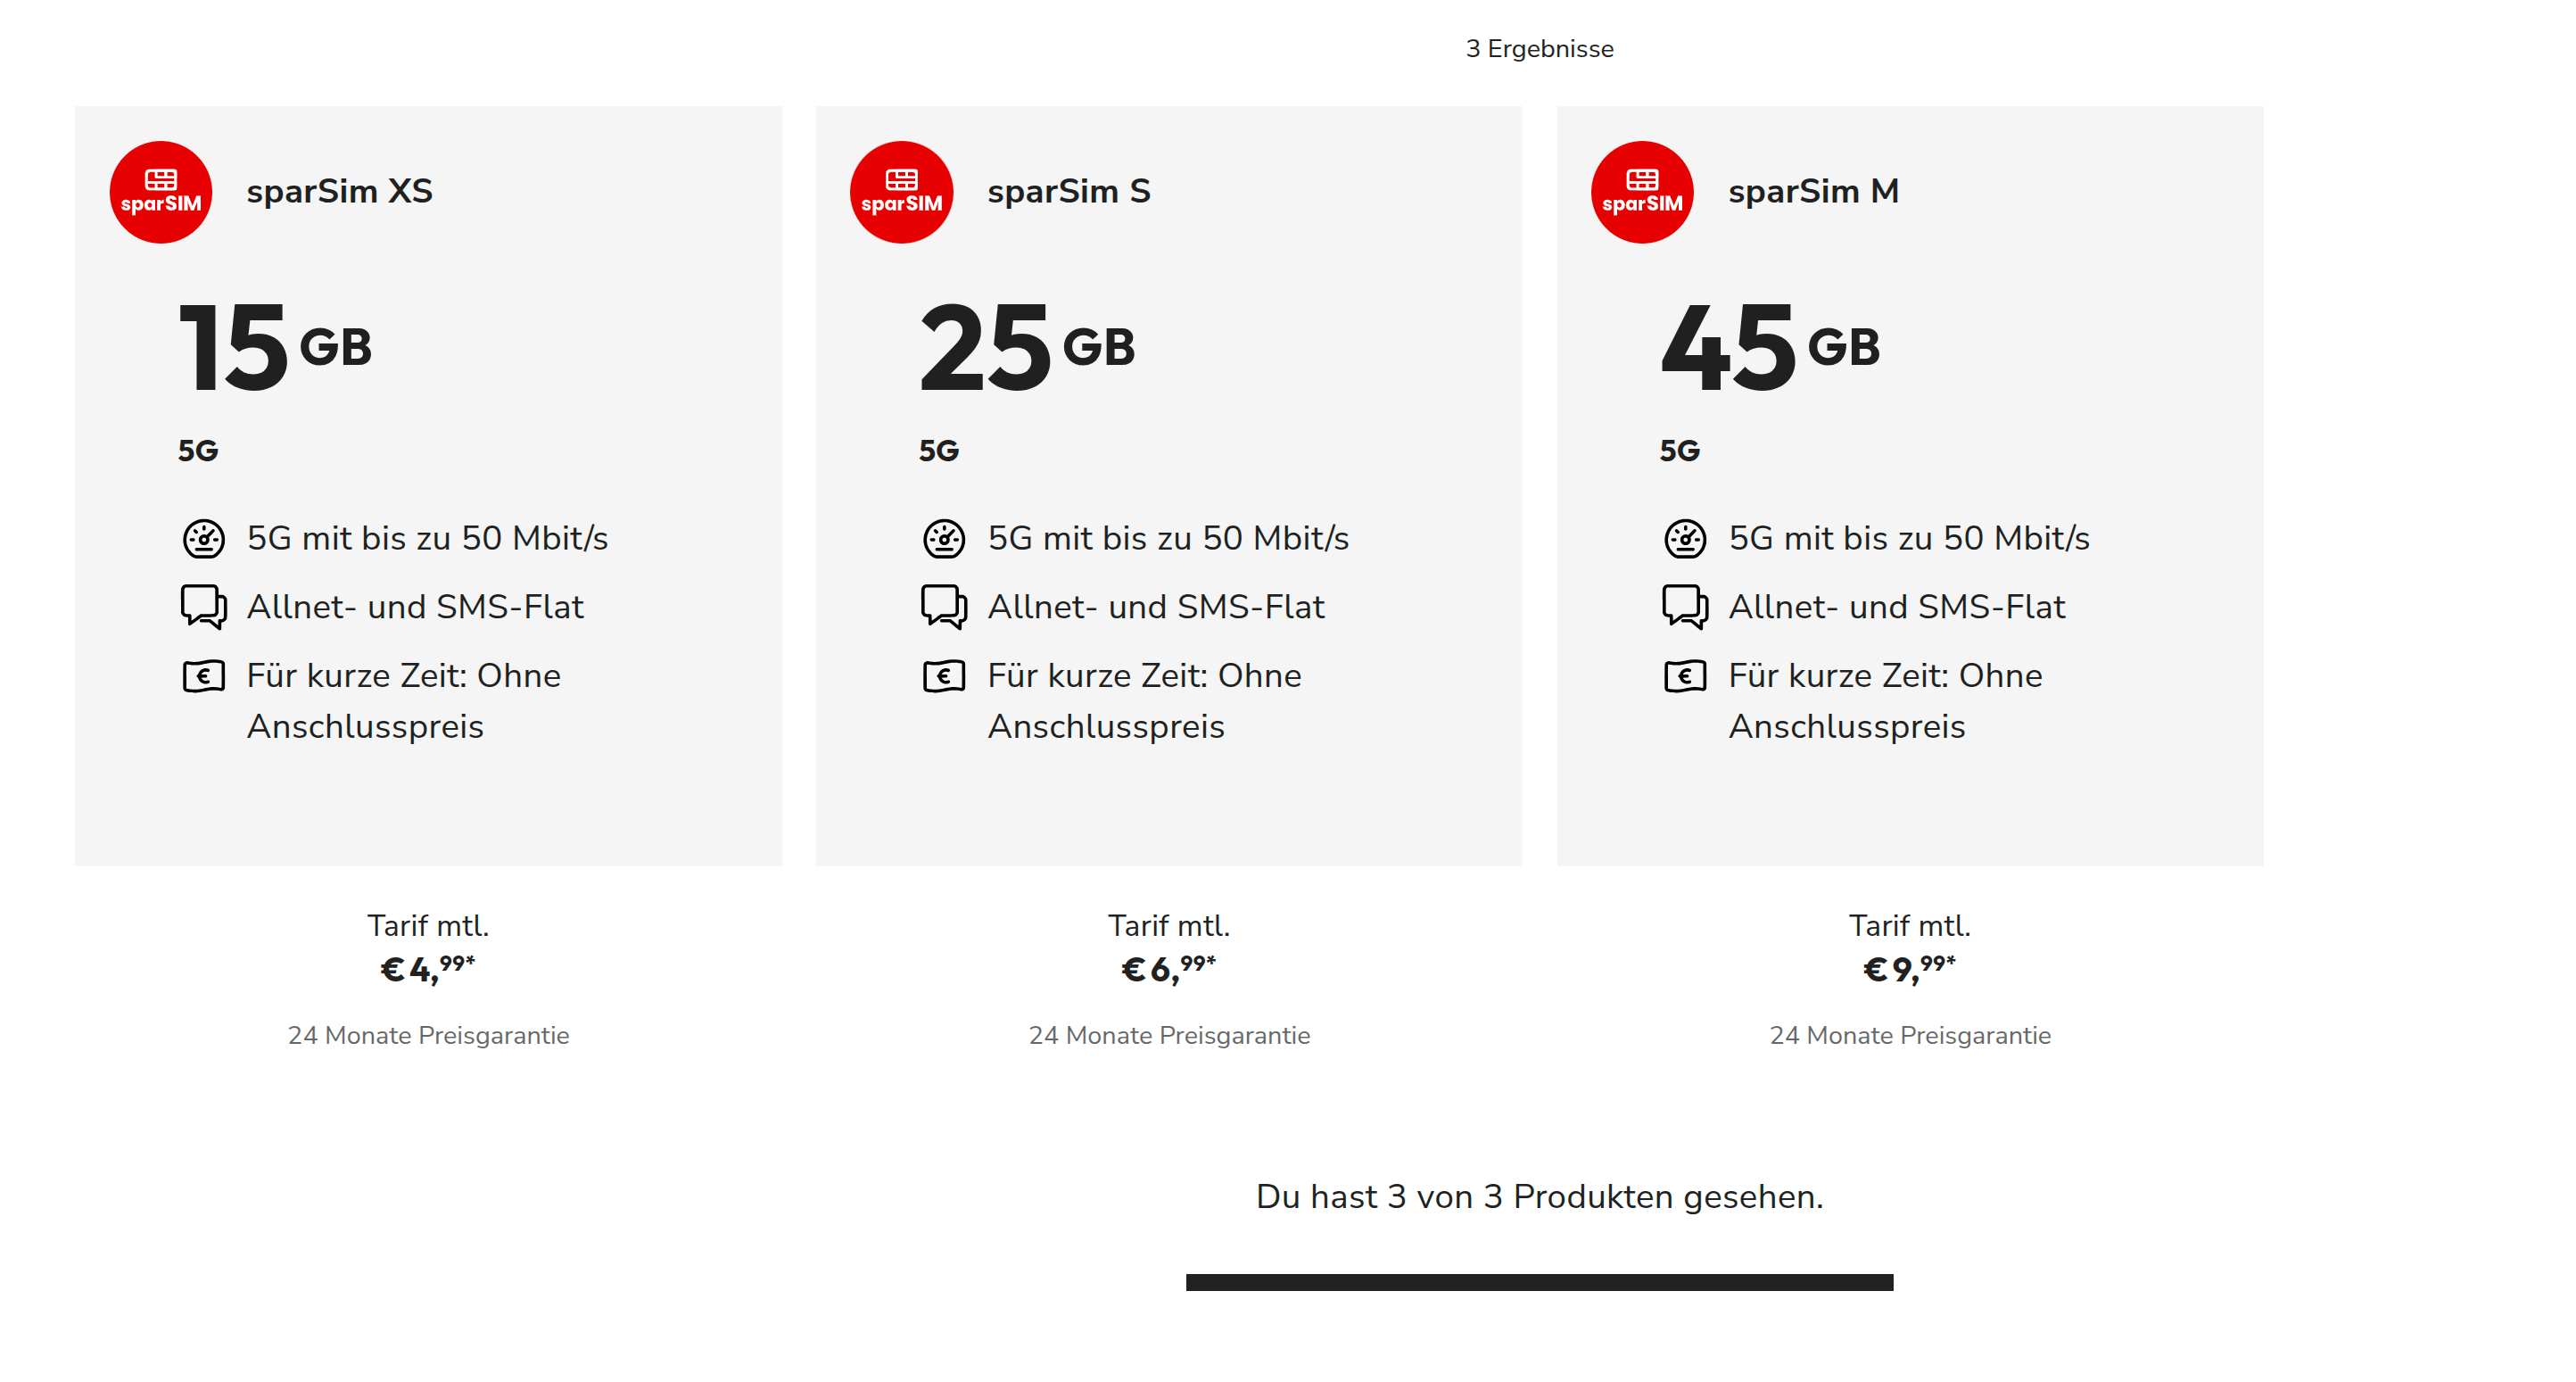Click the speedometer icon on the sparSim S card
This screenshot has width=2576, height=1382.
coord(944,538)
